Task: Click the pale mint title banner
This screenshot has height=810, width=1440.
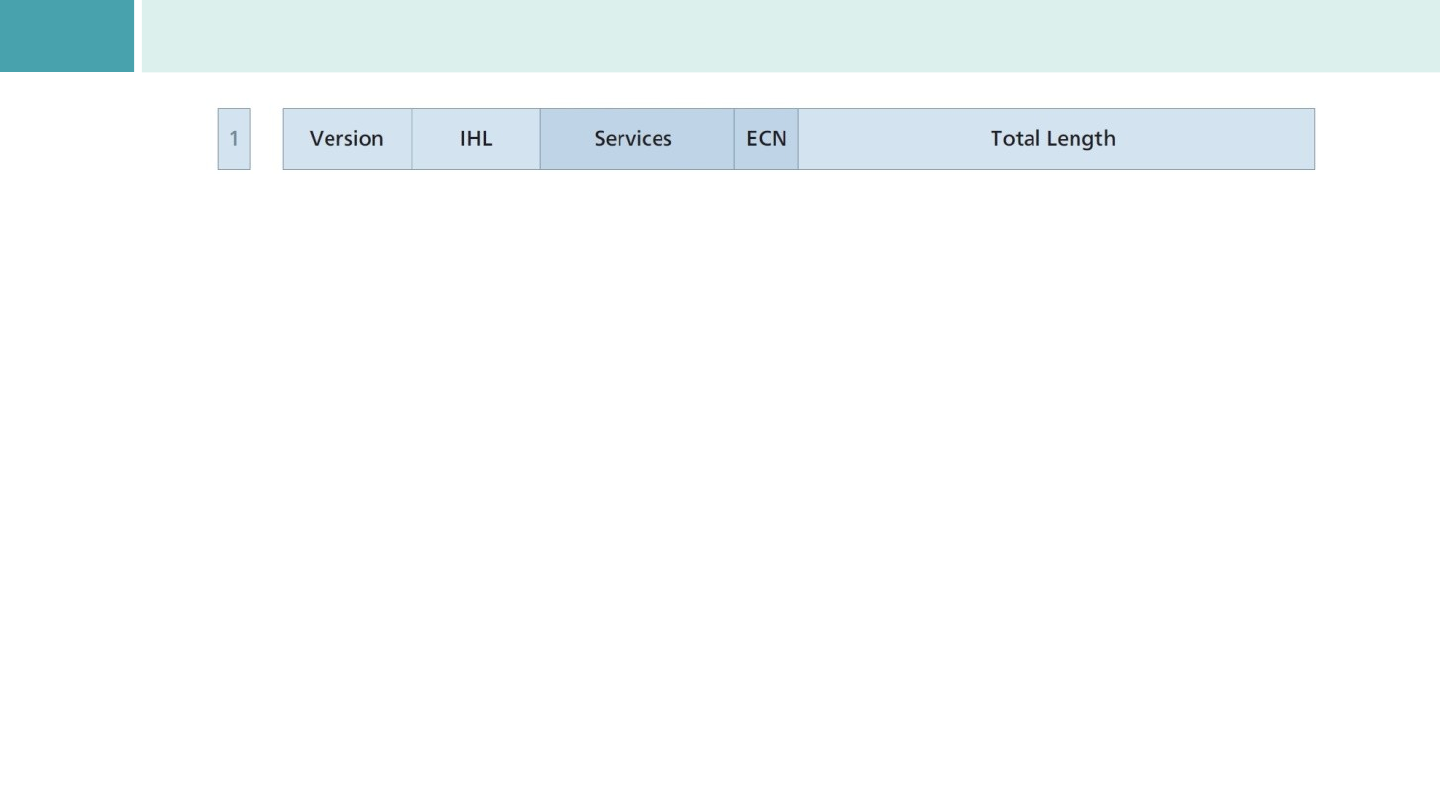Action: pos(790,36)
